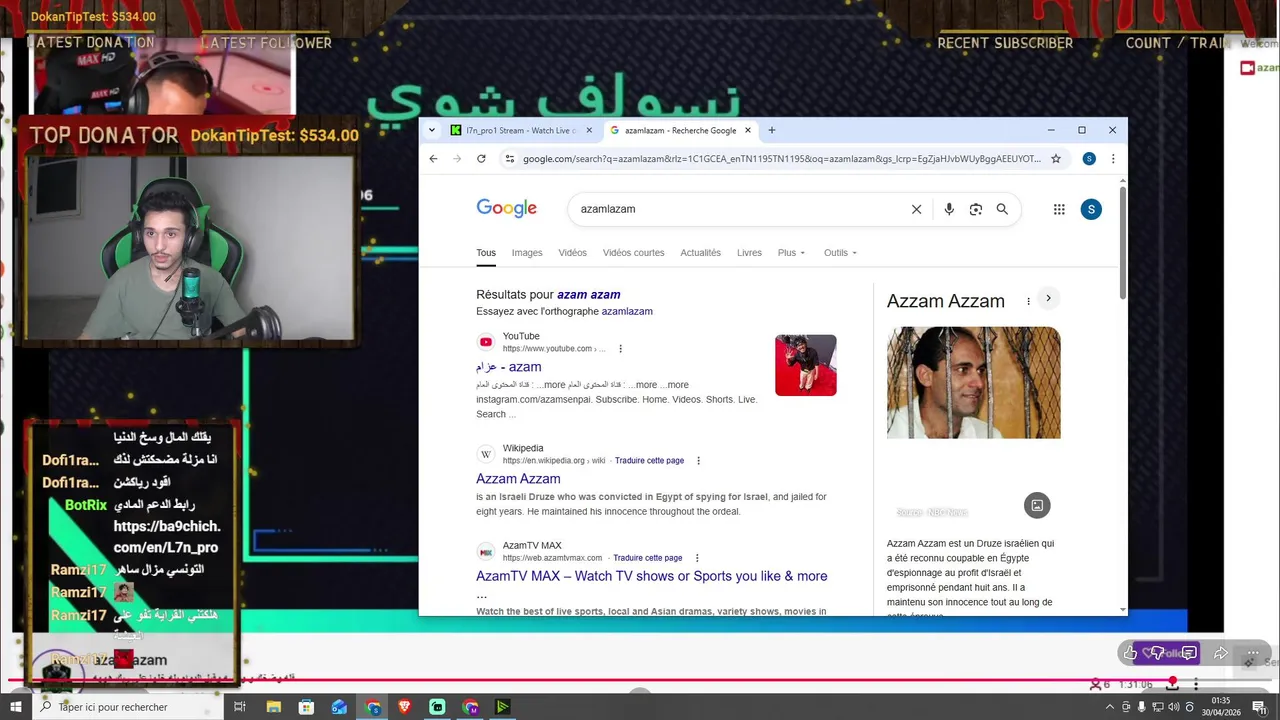Open Google account avatar on page

1091,209
